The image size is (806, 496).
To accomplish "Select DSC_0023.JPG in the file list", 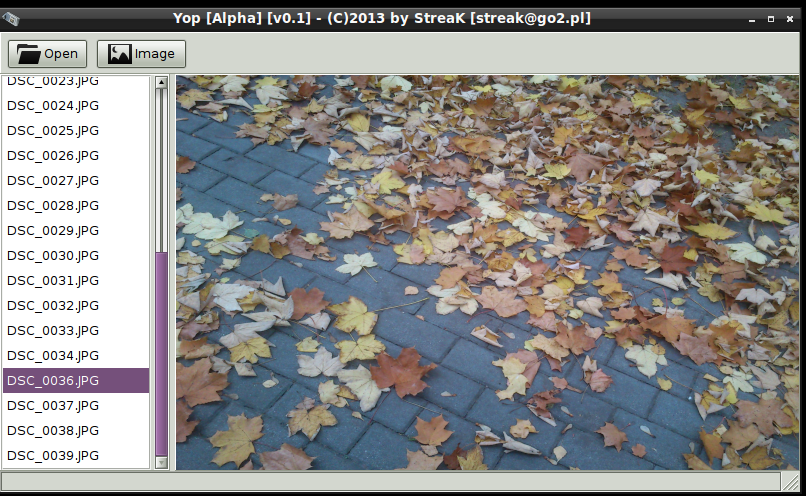I will pyautogui.click(x=76, y=81).
